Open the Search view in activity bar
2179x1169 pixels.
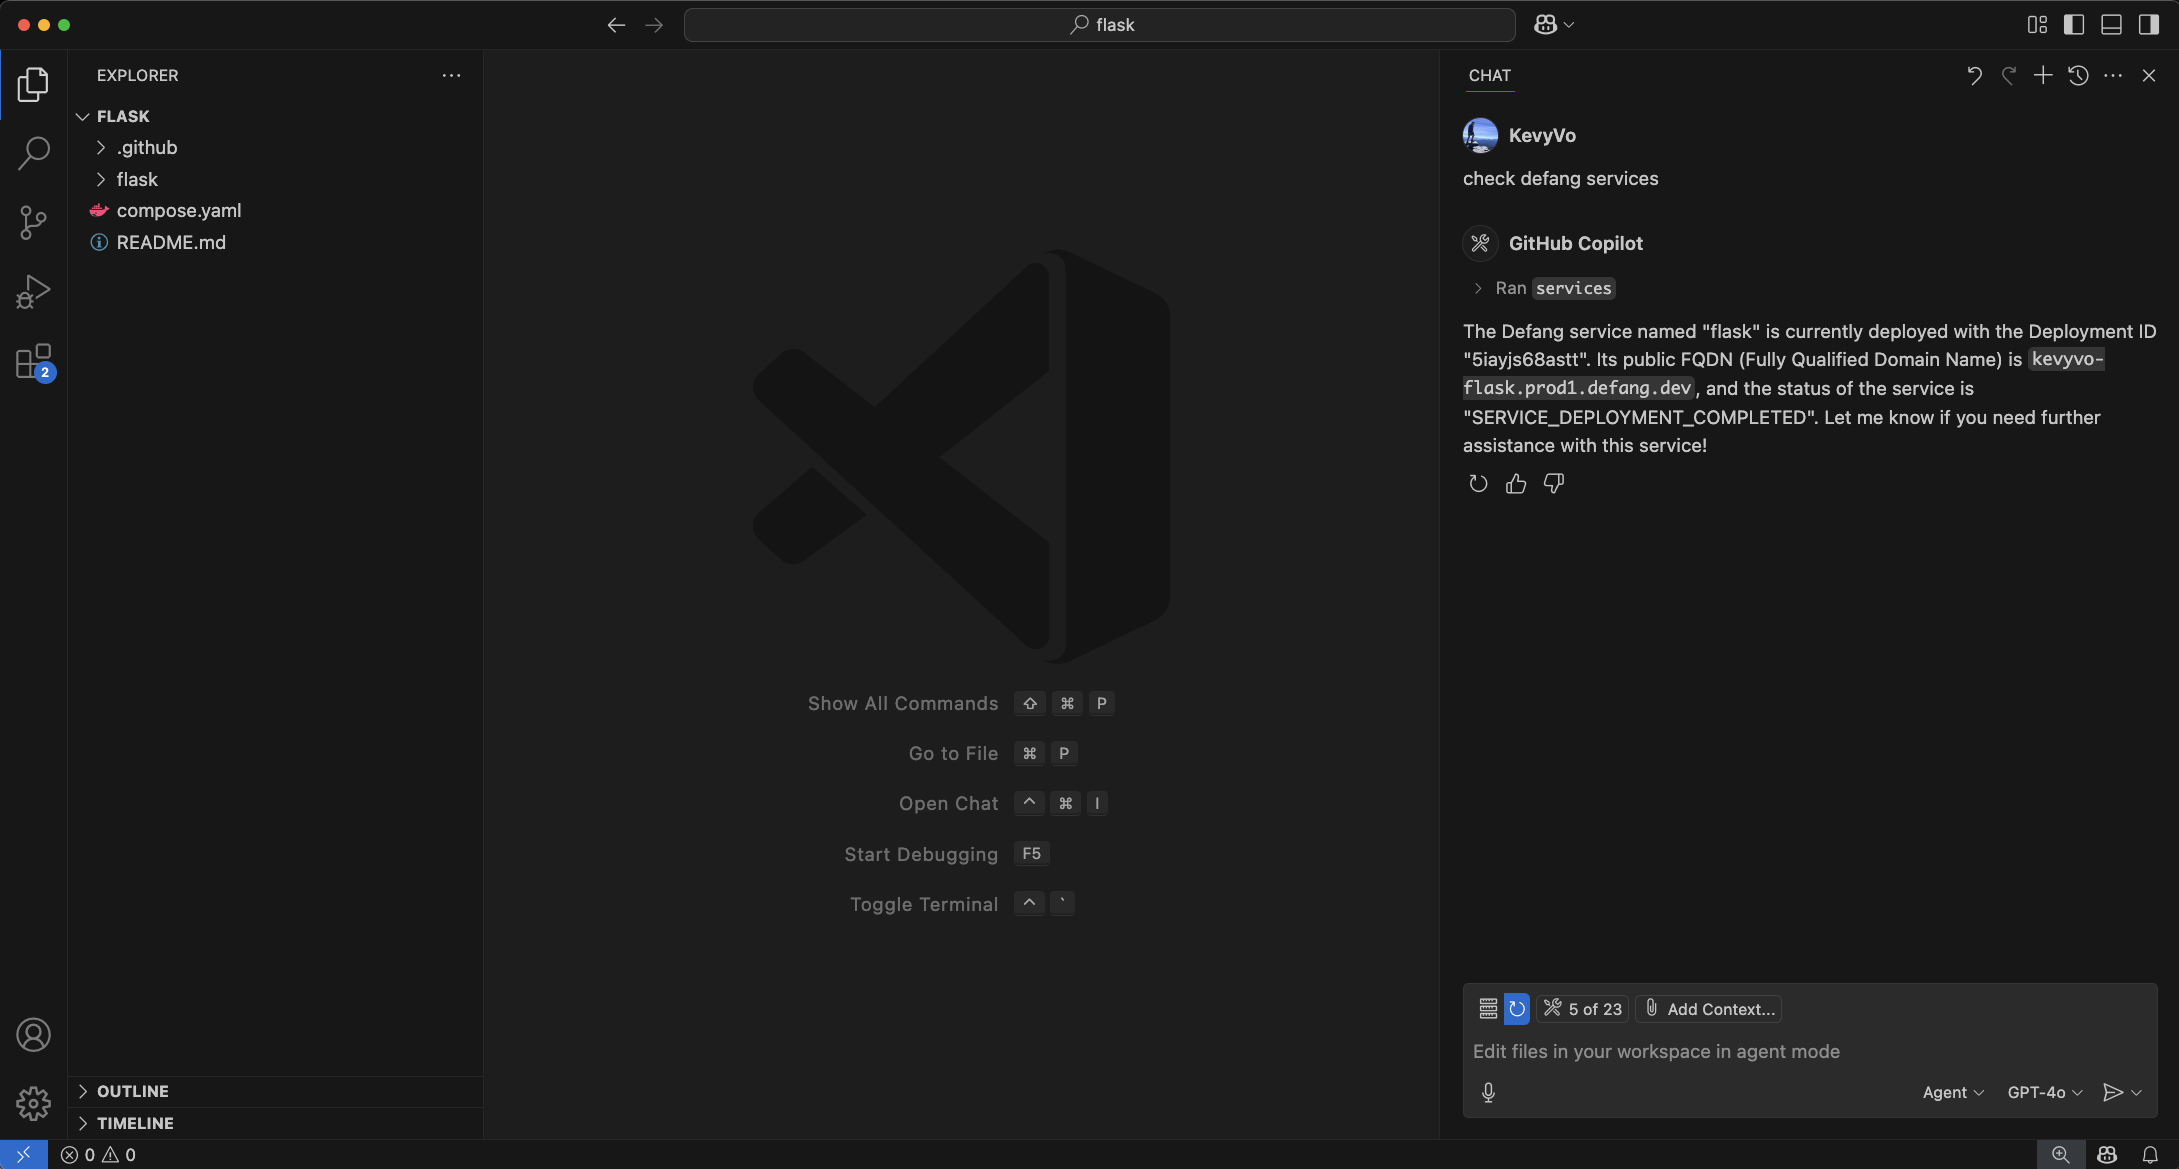click(33, 153)
